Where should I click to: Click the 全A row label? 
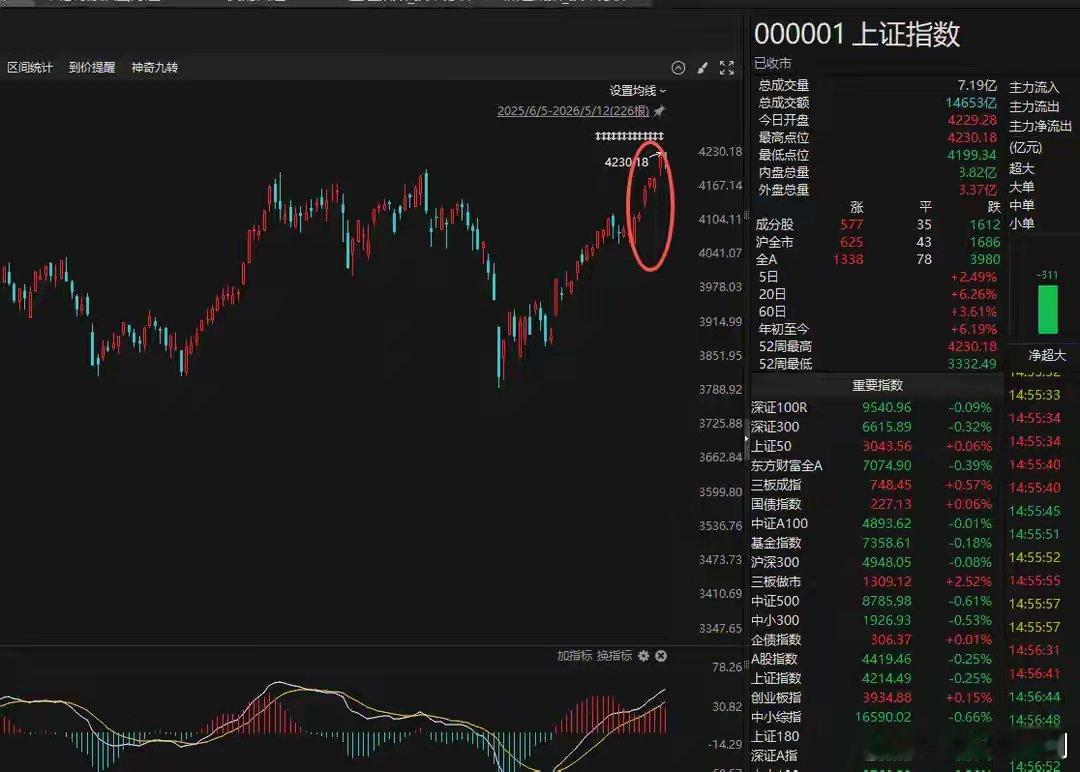(767, 260)
